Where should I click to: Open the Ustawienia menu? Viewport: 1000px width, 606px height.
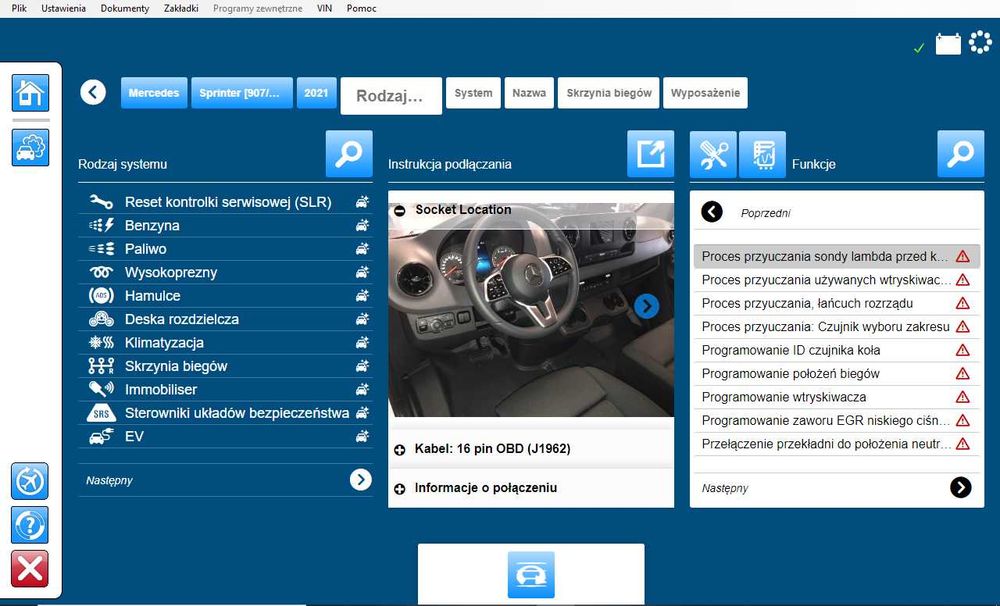tap(63, 8)
